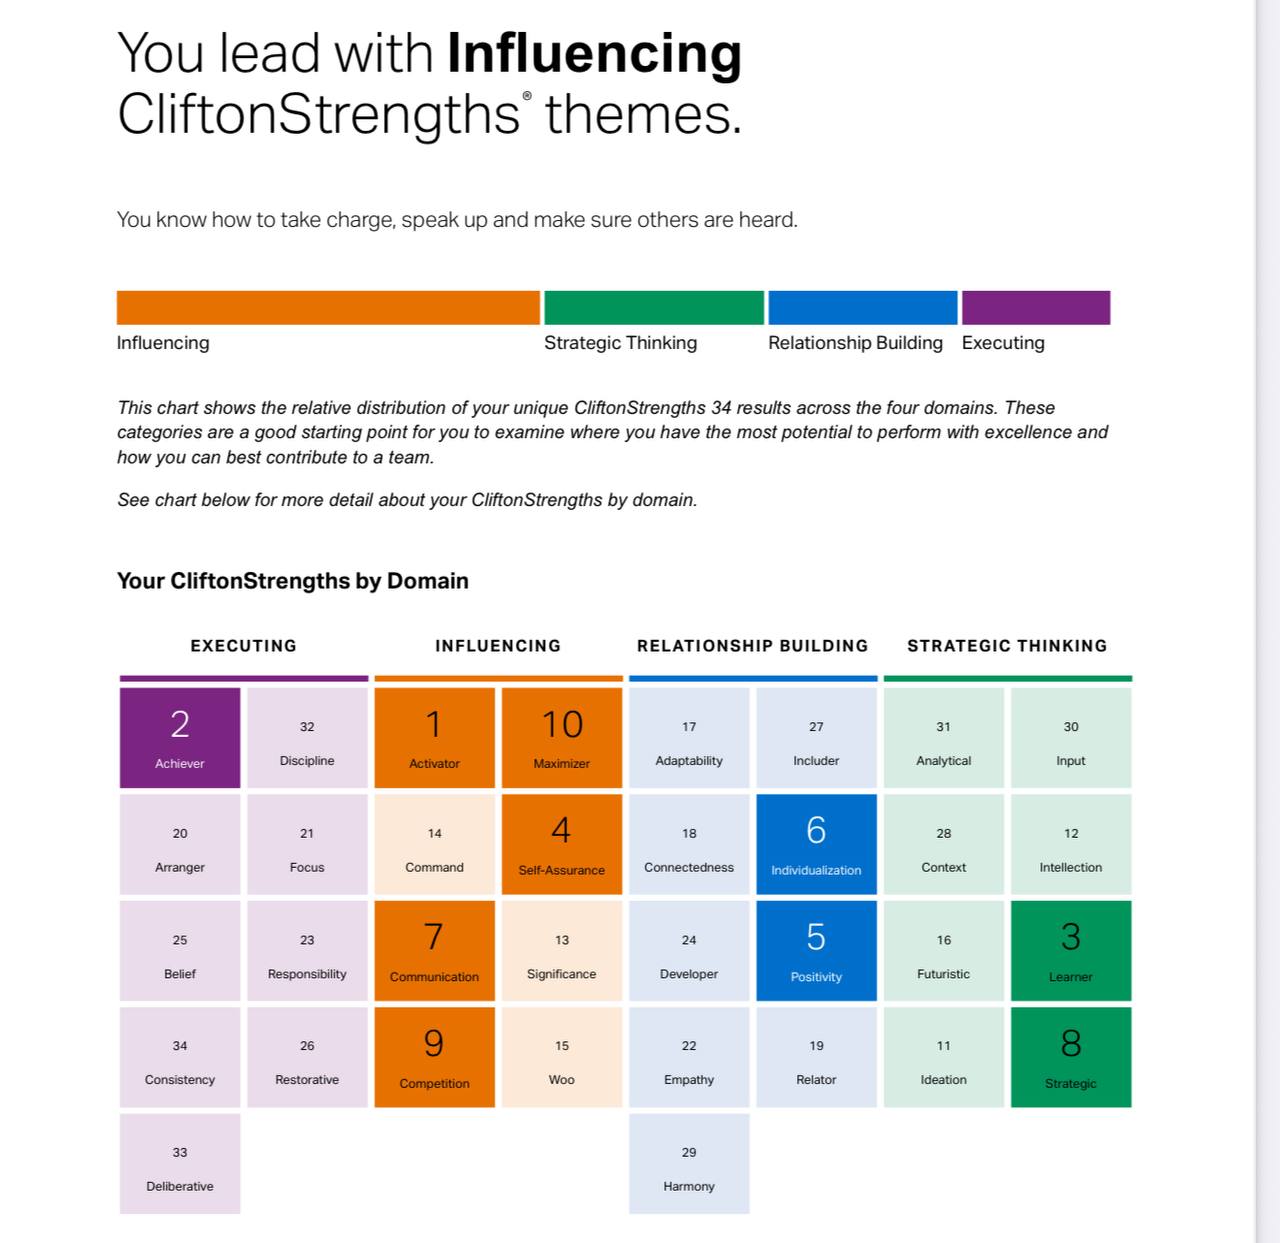1280x1243 pixels.
Task: Select the Competition tile ranked 9
Action: click(434, 1057)
